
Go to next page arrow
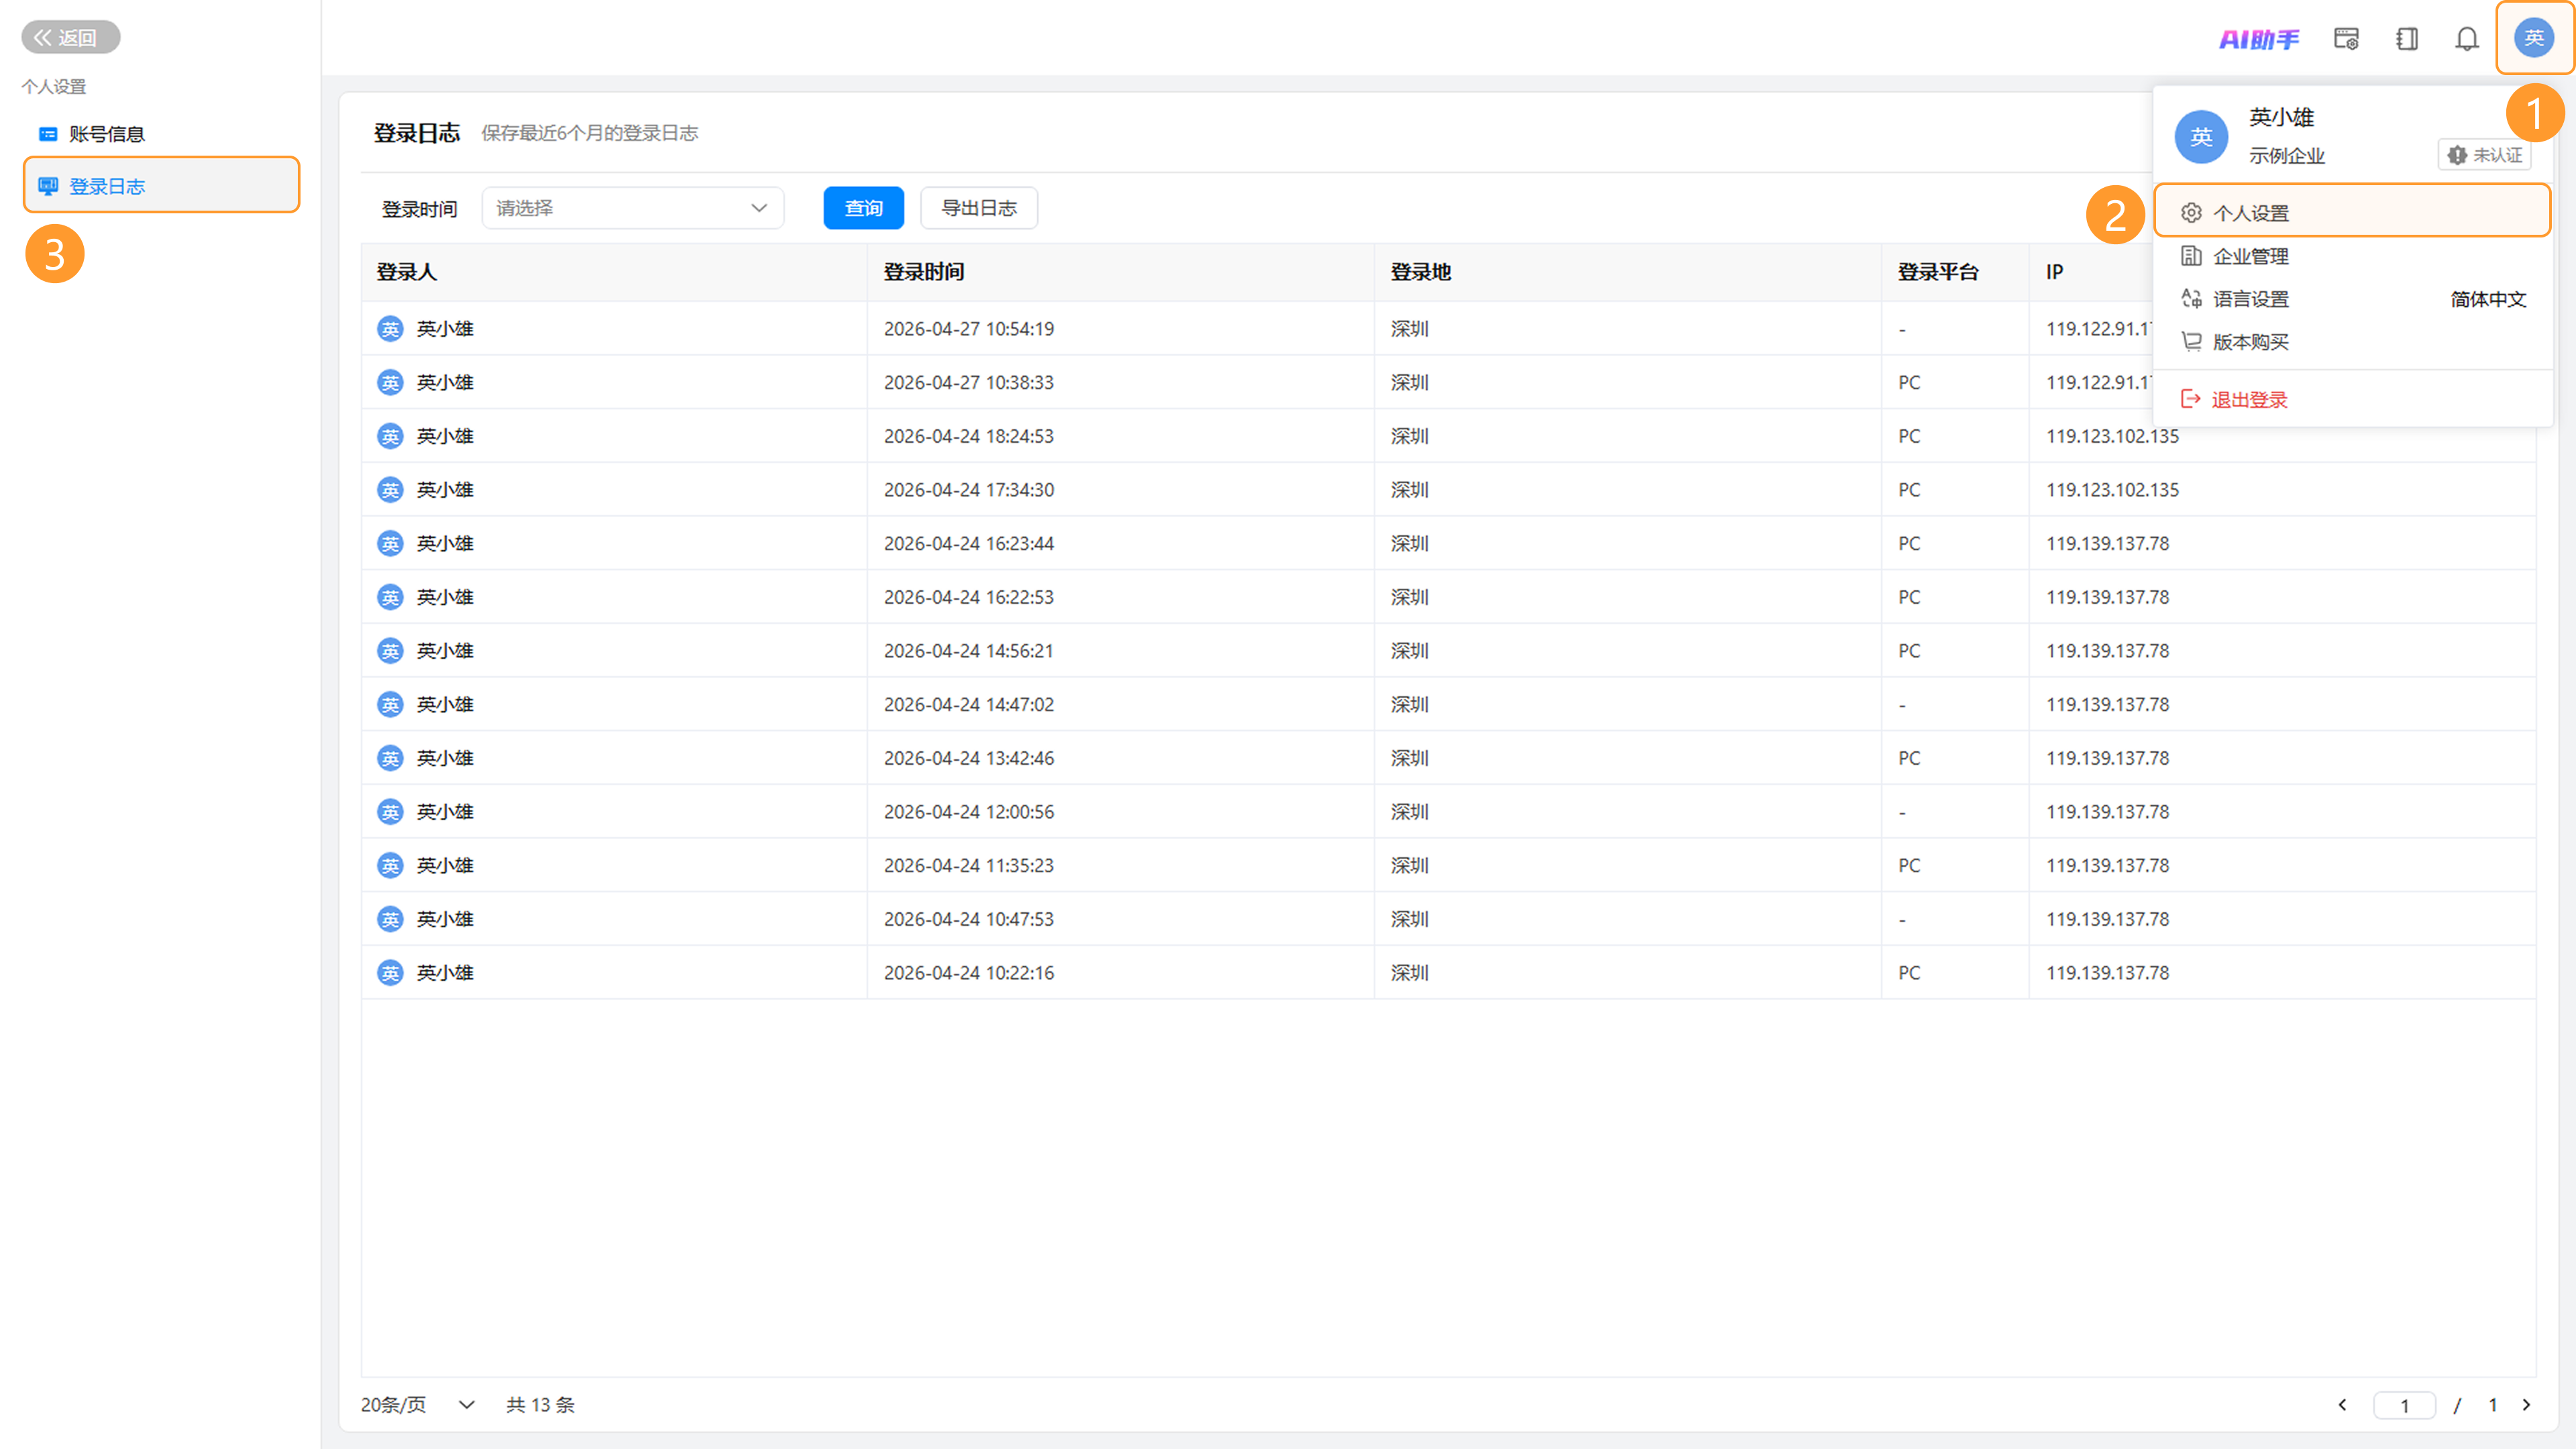point(2526,1405)
